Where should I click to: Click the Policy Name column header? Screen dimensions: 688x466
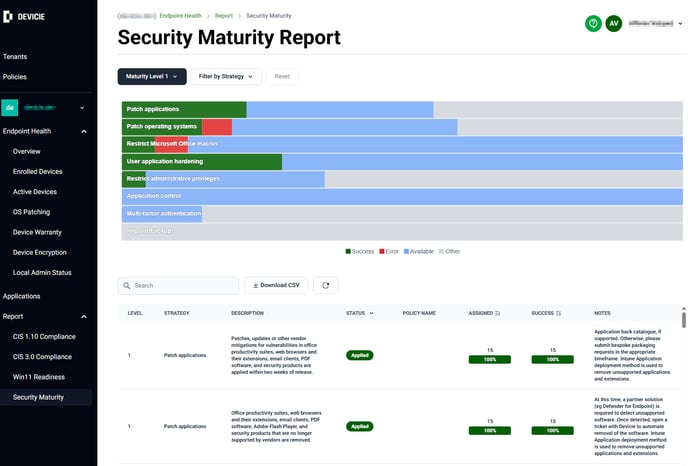(x=419, y=313)
